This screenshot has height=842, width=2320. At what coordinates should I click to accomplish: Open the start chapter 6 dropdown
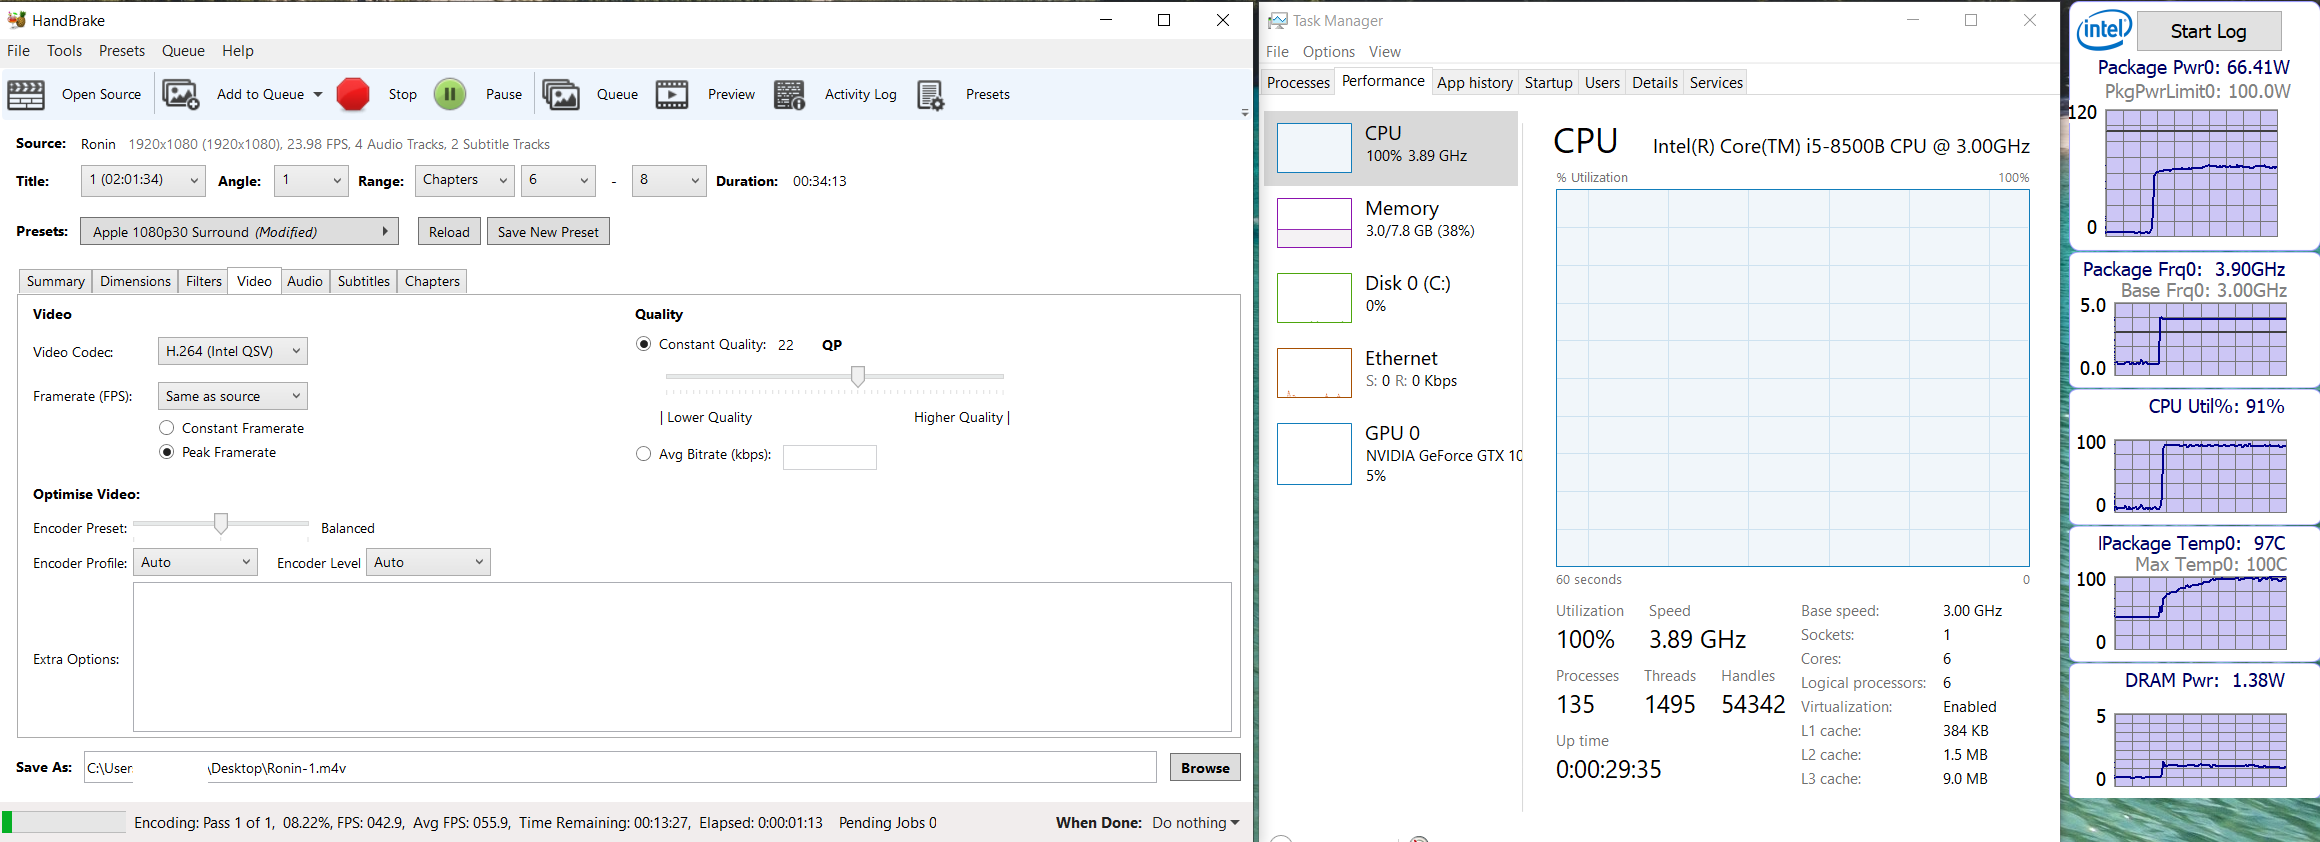click(x=558, y=180)
